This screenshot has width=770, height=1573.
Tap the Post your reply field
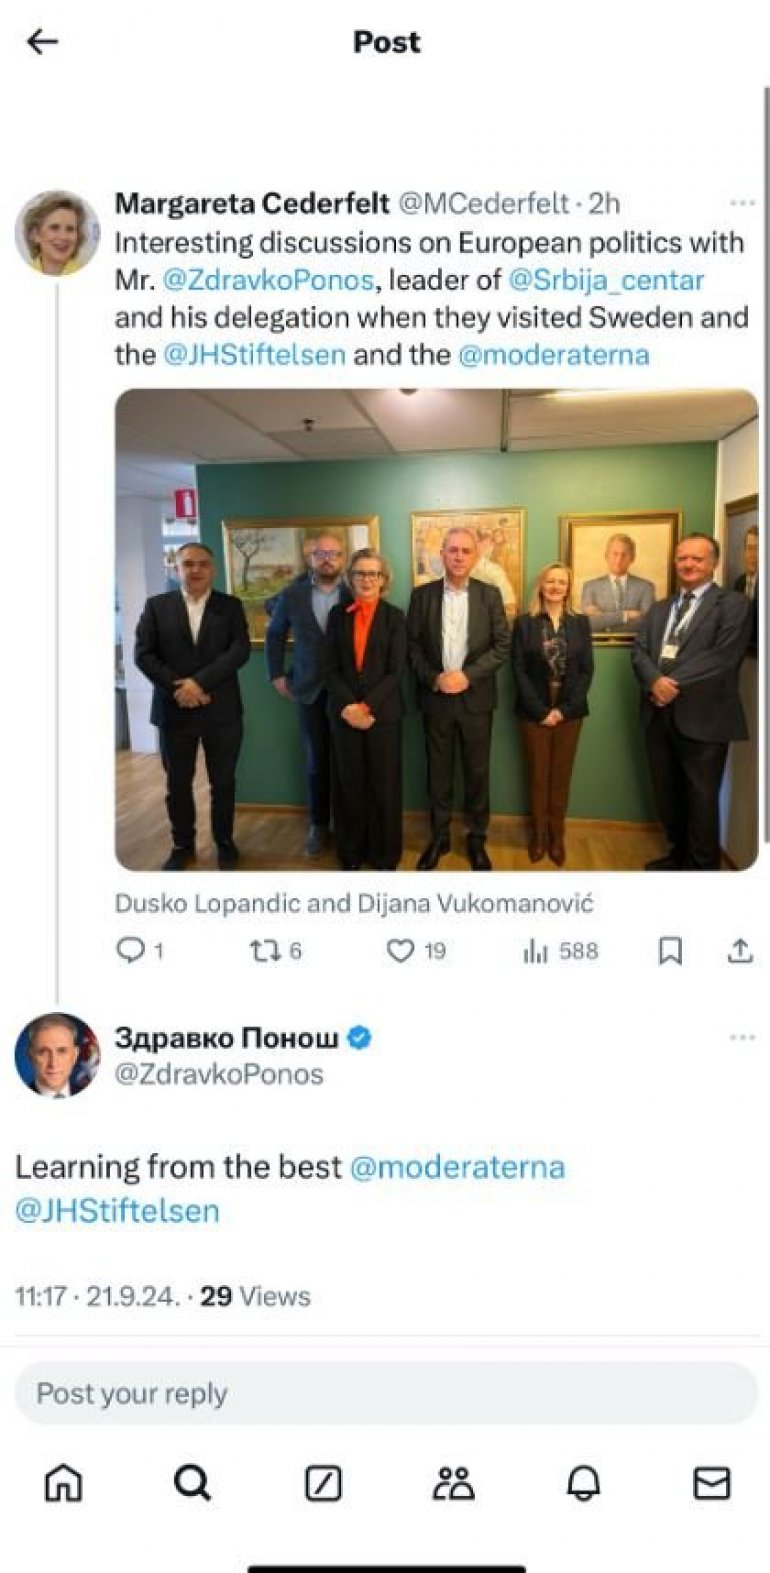tap(386, 1393)
